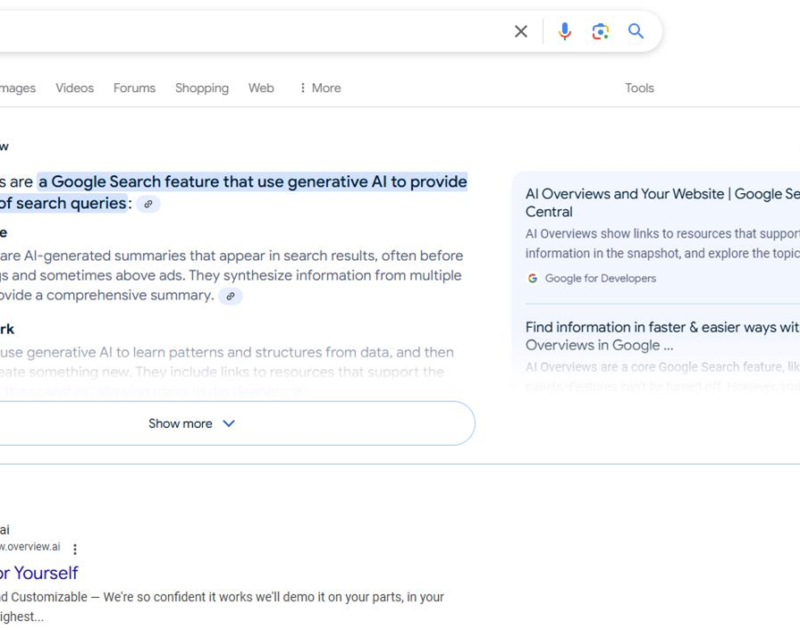Screen dimensions: 800x630
Task: Open 'Find information in faster & easier ways' card
Action: click(663, 336)
